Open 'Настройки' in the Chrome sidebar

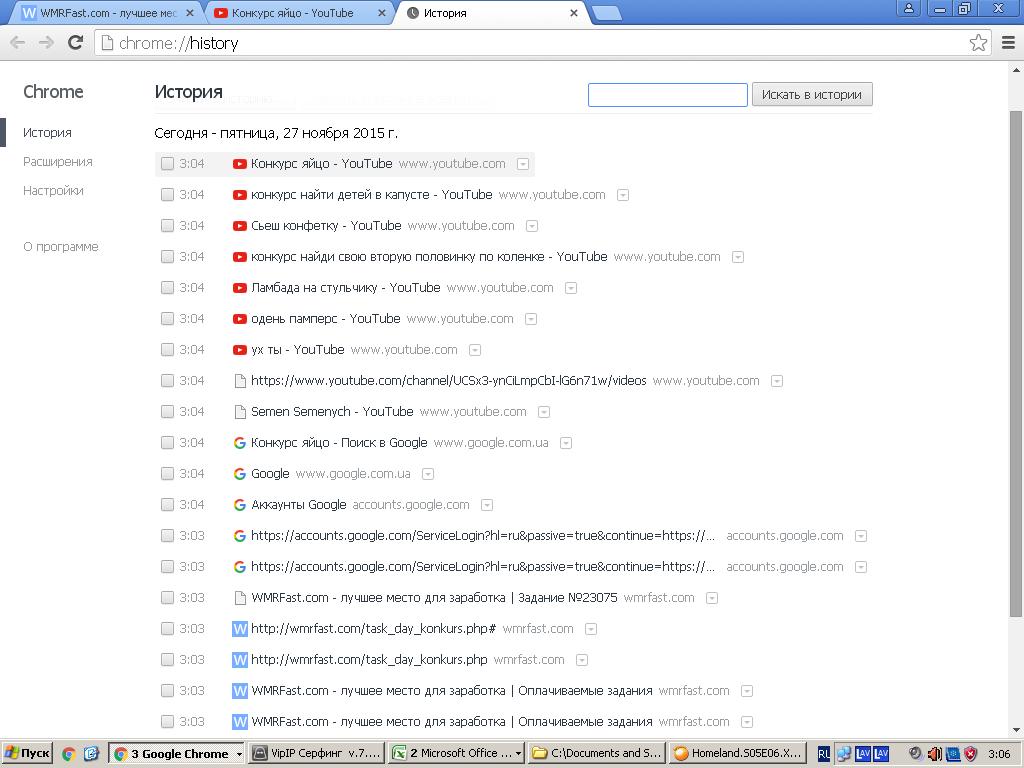coord(53,191)
